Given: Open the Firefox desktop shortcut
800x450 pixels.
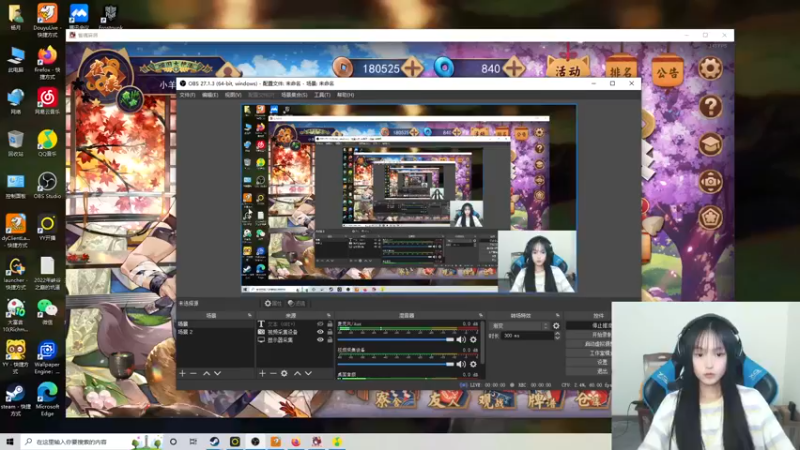Looking at the screenshot, I should point(47,62).
